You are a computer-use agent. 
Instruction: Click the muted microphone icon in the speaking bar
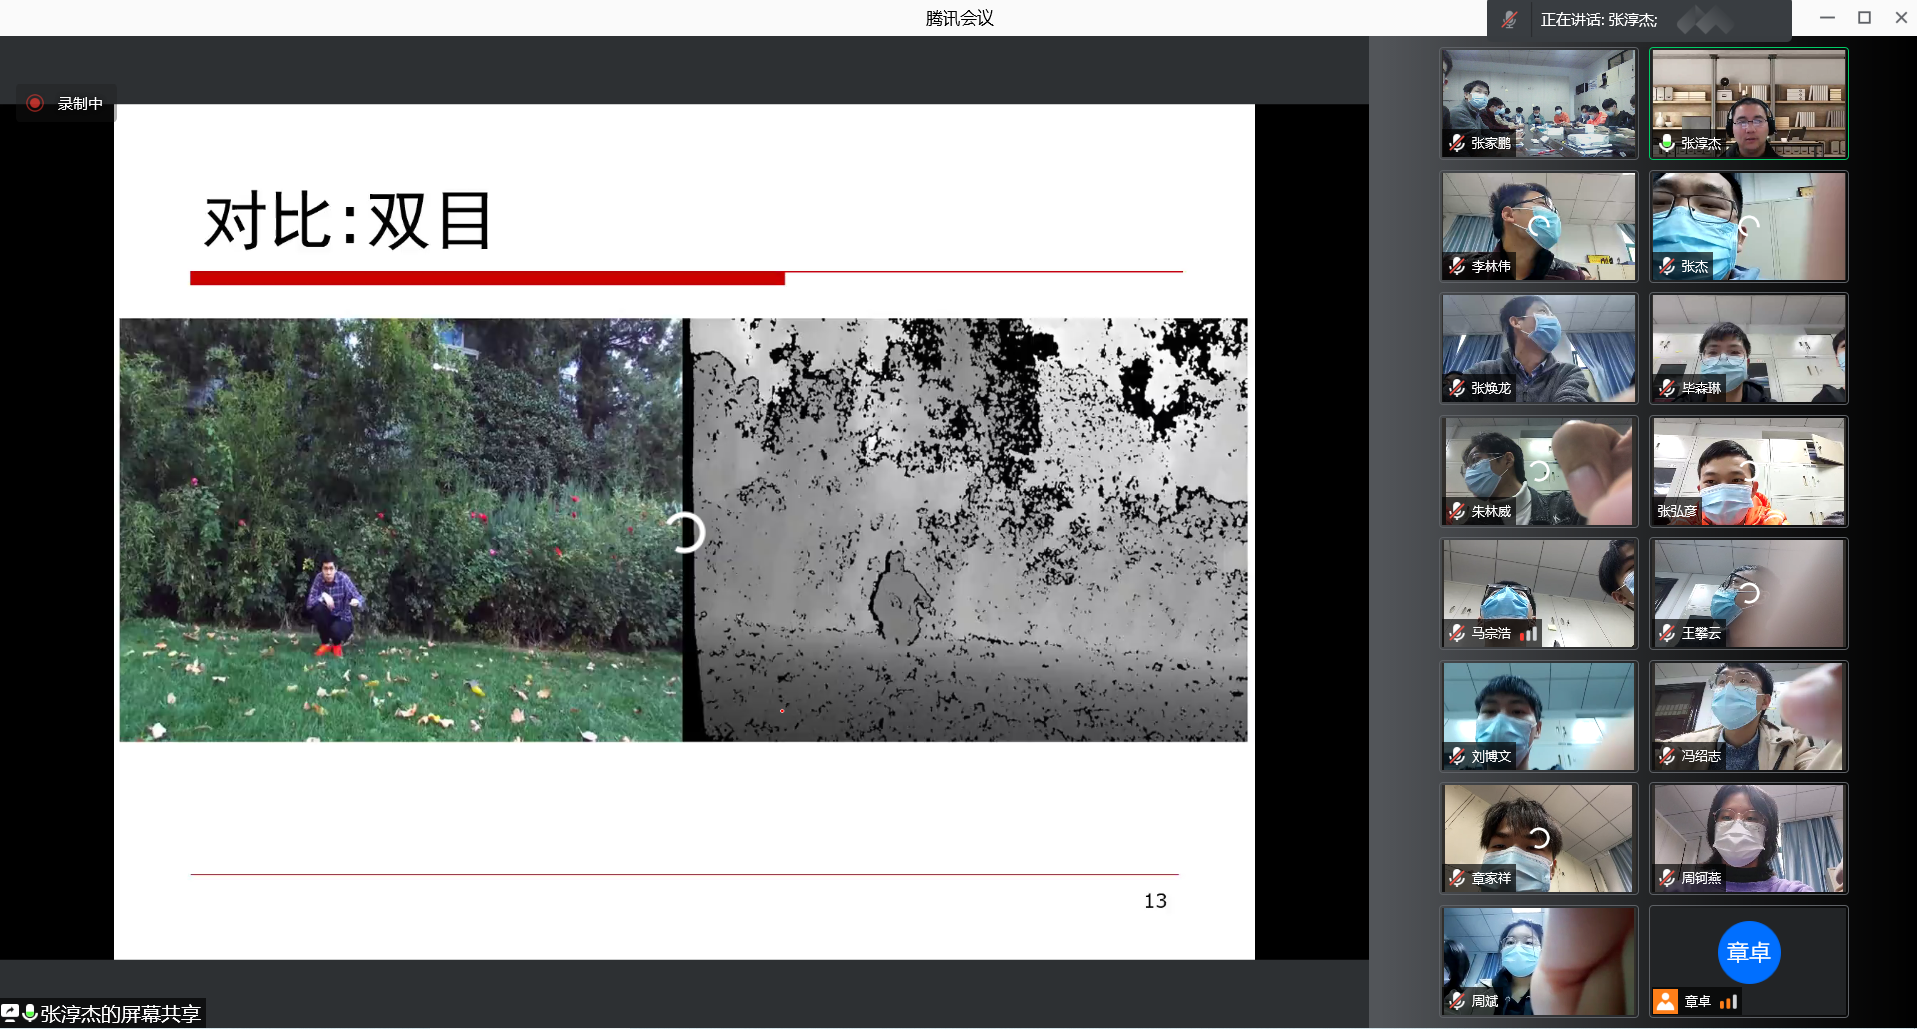tap(1510, 19)
